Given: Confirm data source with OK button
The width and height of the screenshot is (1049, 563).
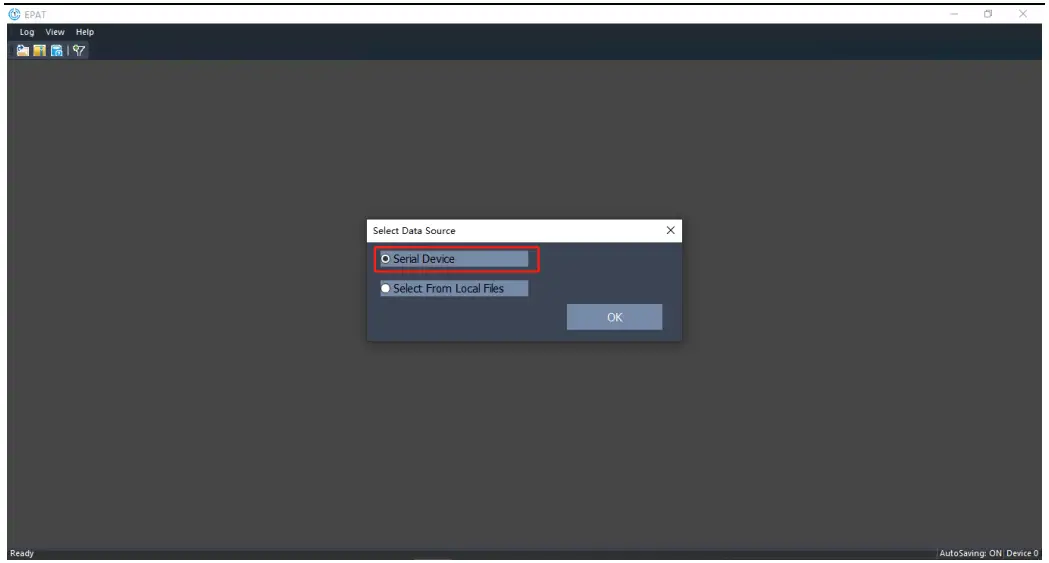Looking at the screenshot, I should tap(614, 317).
